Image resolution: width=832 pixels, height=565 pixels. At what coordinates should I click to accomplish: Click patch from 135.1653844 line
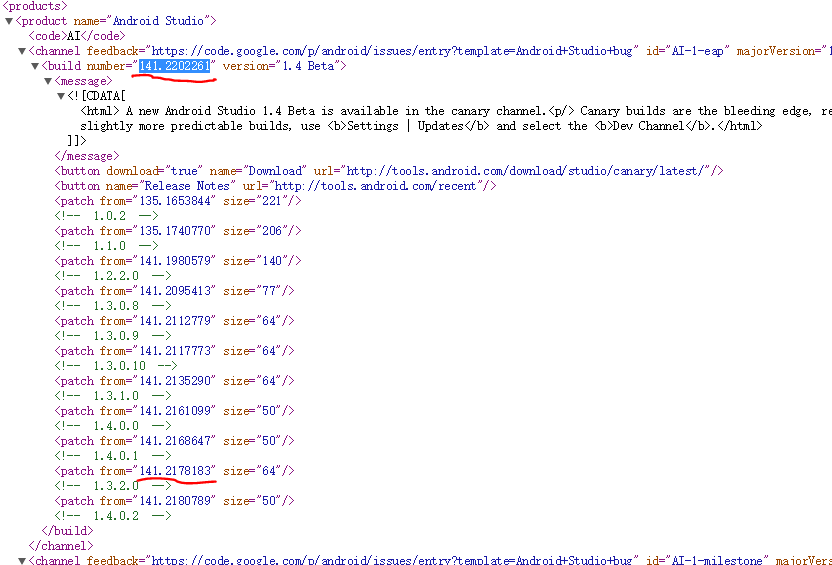point(178,201)
